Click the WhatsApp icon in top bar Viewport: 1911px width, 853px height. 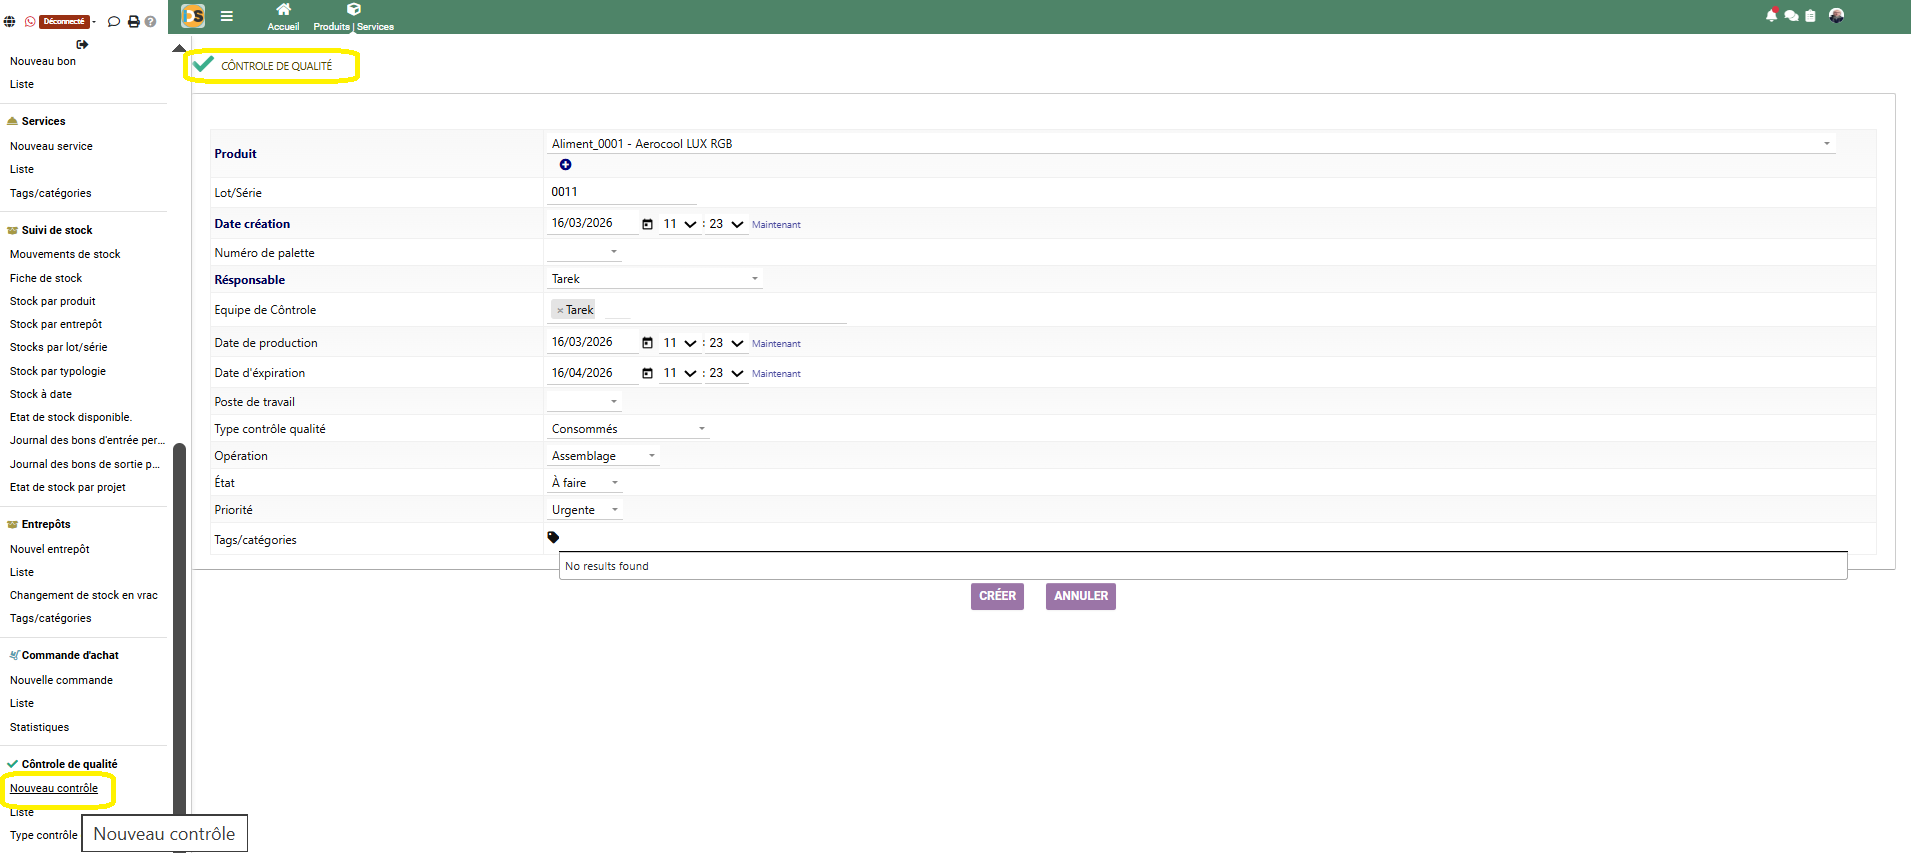click(x=30, y=21)
